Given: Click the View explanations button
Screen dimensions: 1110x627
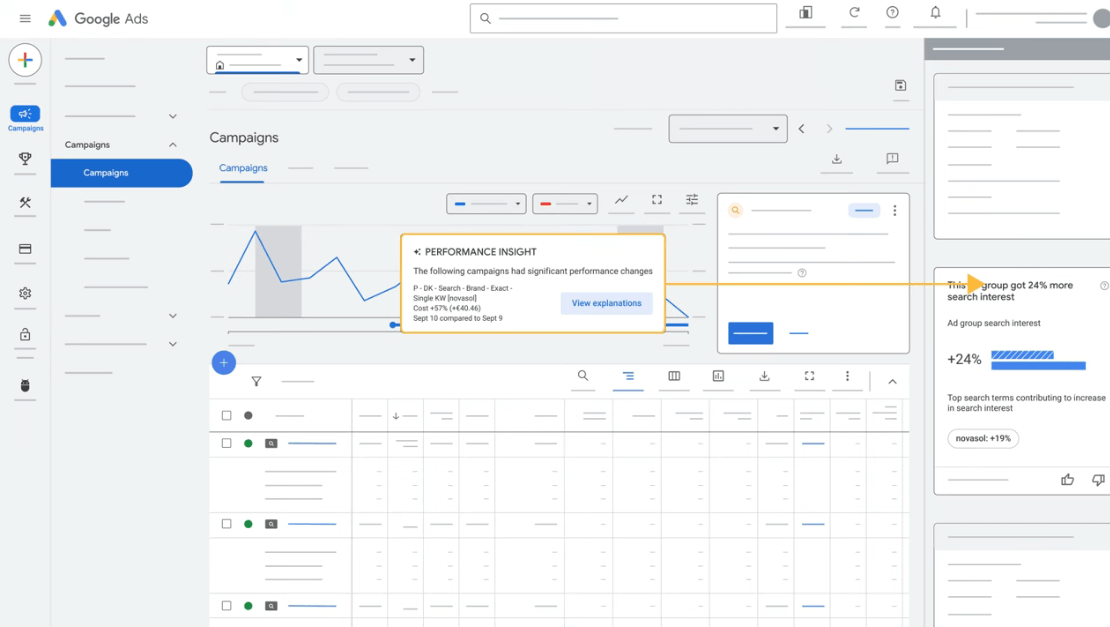Looking at the screenshot, I should 606,303.
